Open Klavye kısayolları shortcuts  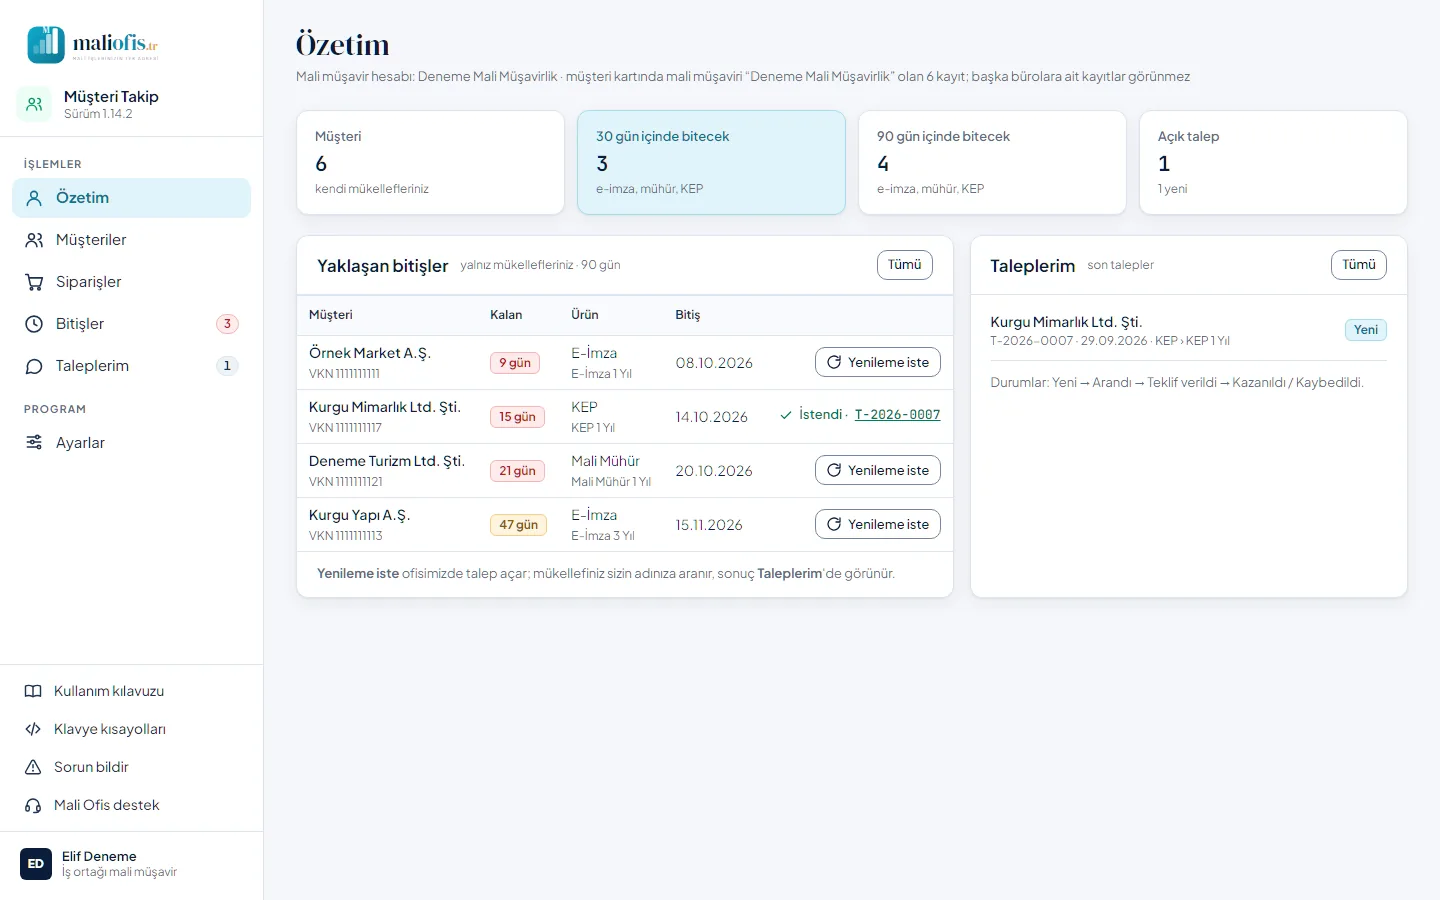131,729
